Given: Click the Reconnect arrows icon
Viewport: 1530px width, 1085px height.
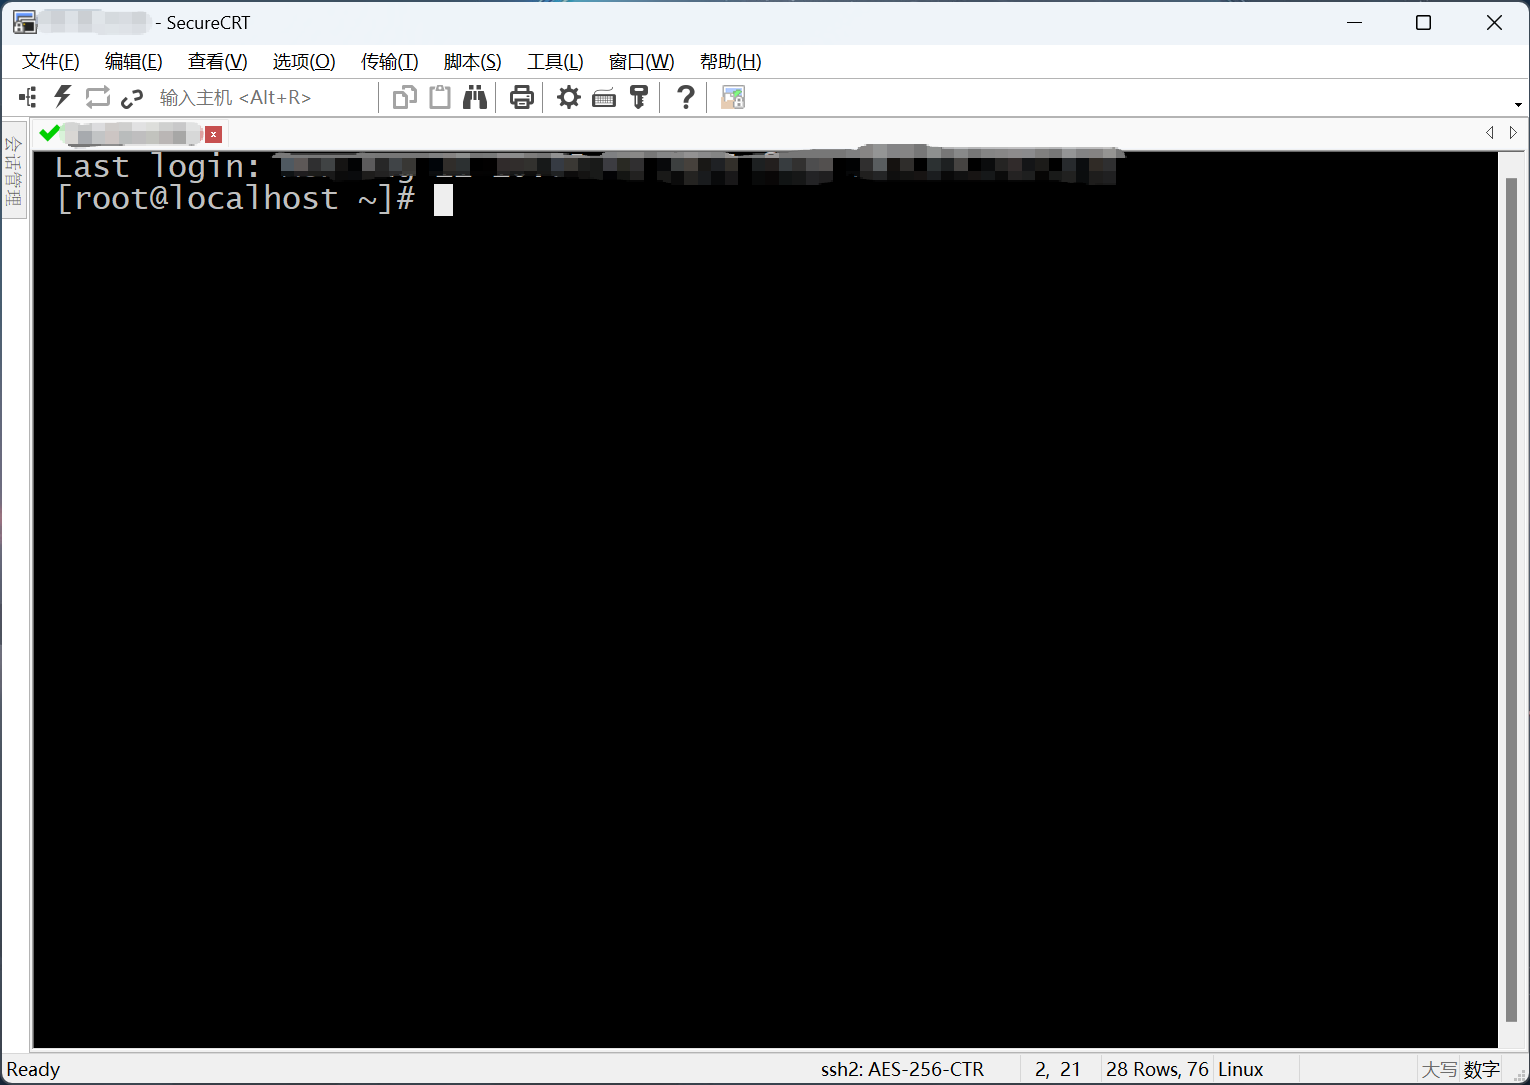Looking at the screenshot, I should point(97,97).
